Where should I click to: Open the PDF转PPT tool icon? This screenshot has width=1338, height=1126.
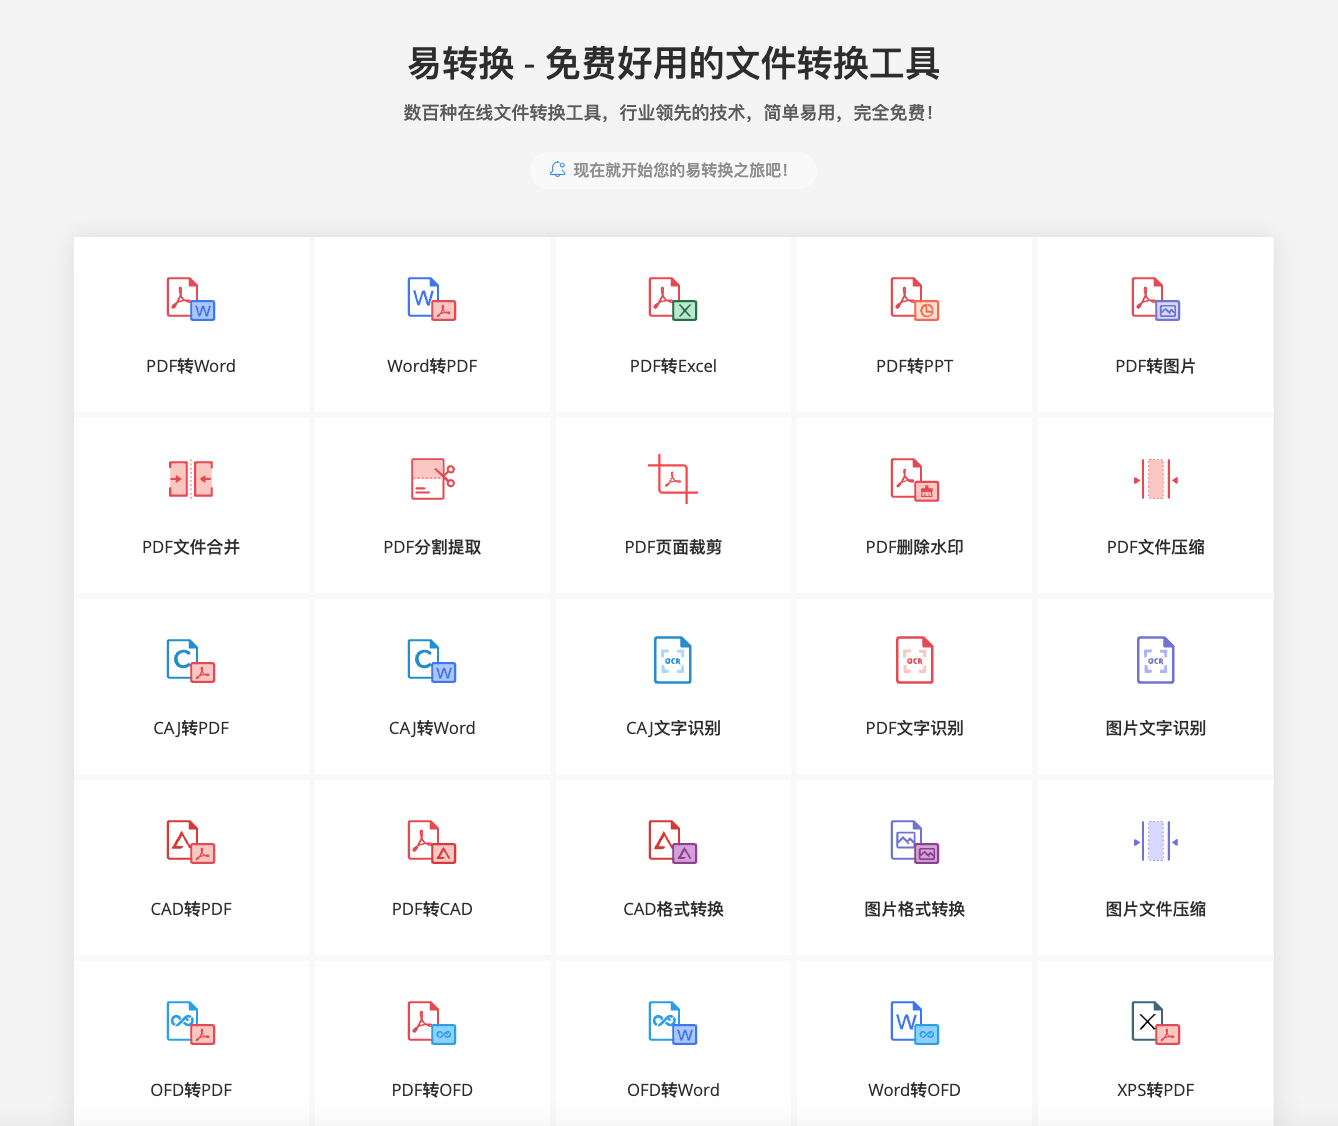pyautogui.click(x=915, y=299)
